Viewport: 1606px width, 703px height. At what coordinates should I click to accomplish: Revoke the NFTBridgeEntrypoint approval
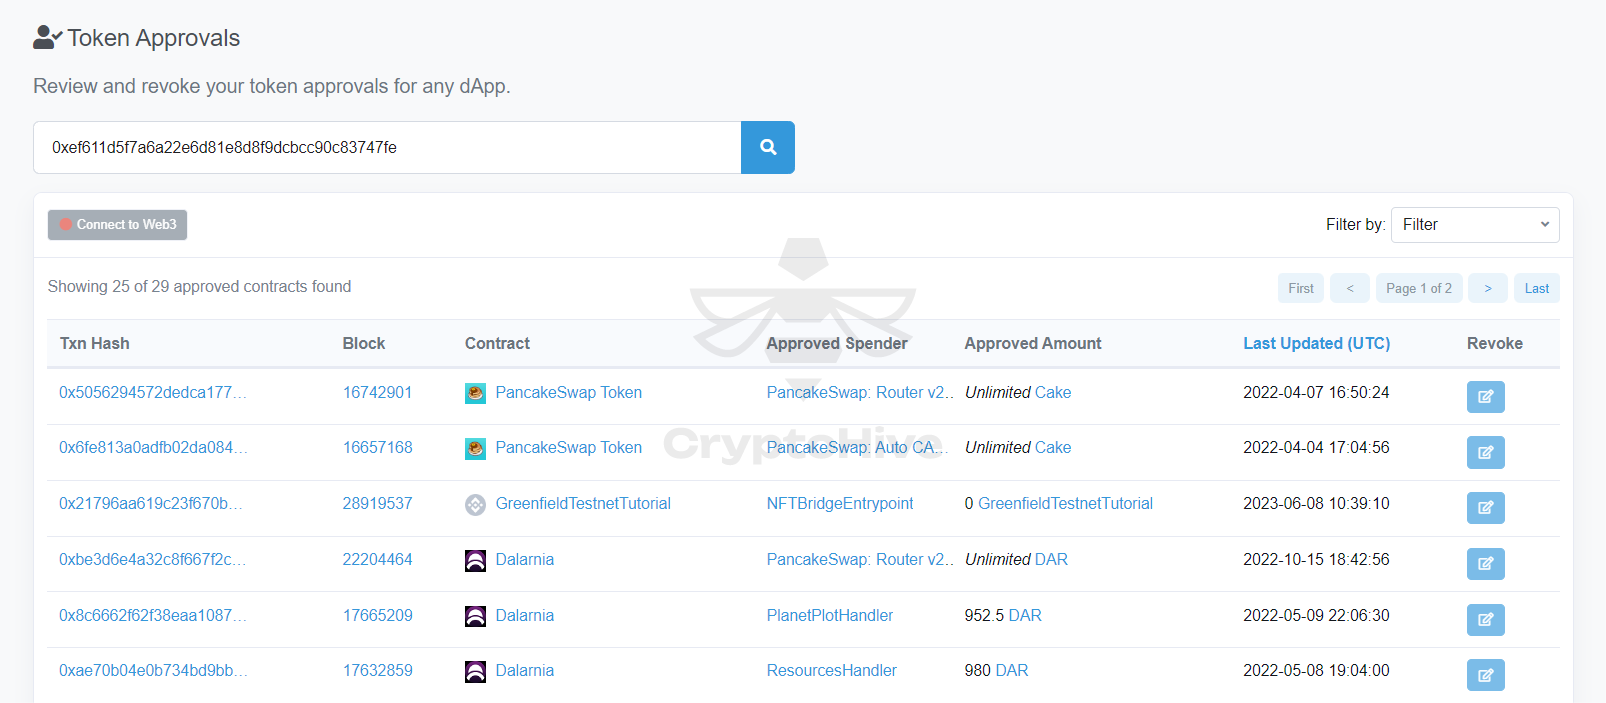coord(1485,508)
